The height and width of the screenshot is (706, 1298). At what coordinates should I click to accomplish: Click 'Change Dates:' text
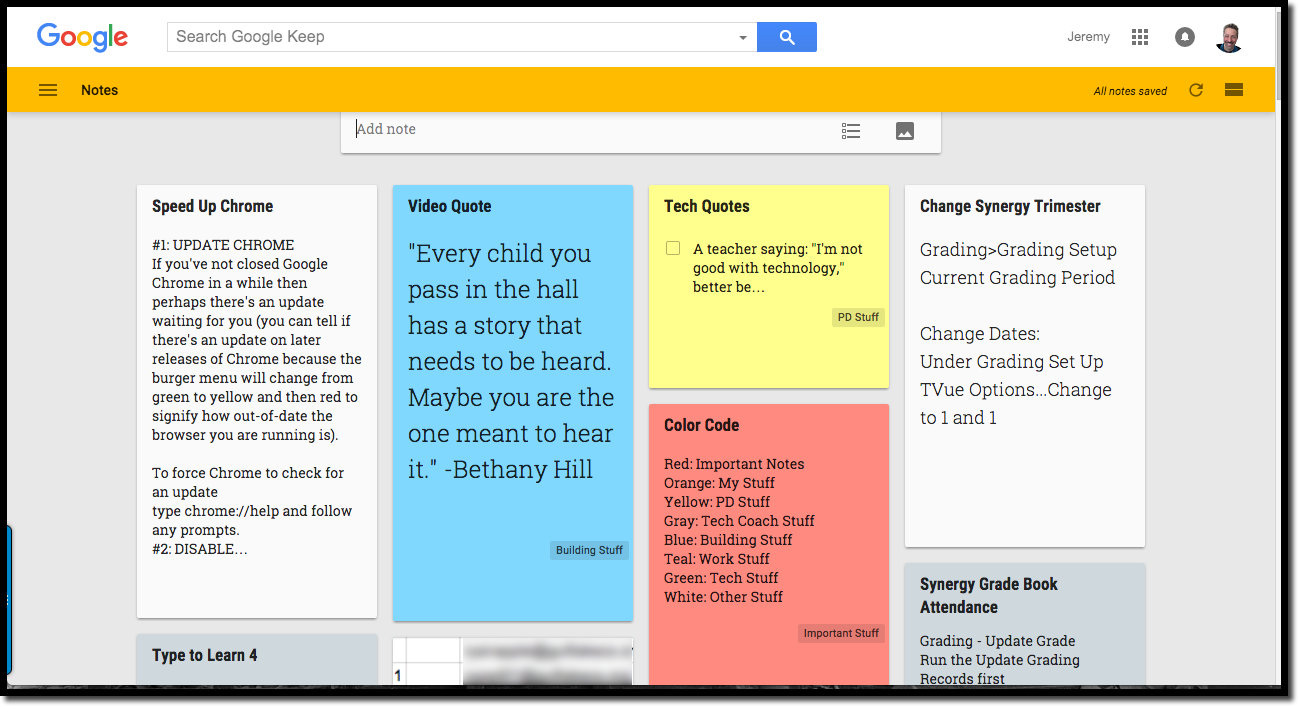click(x=980, y=334)
